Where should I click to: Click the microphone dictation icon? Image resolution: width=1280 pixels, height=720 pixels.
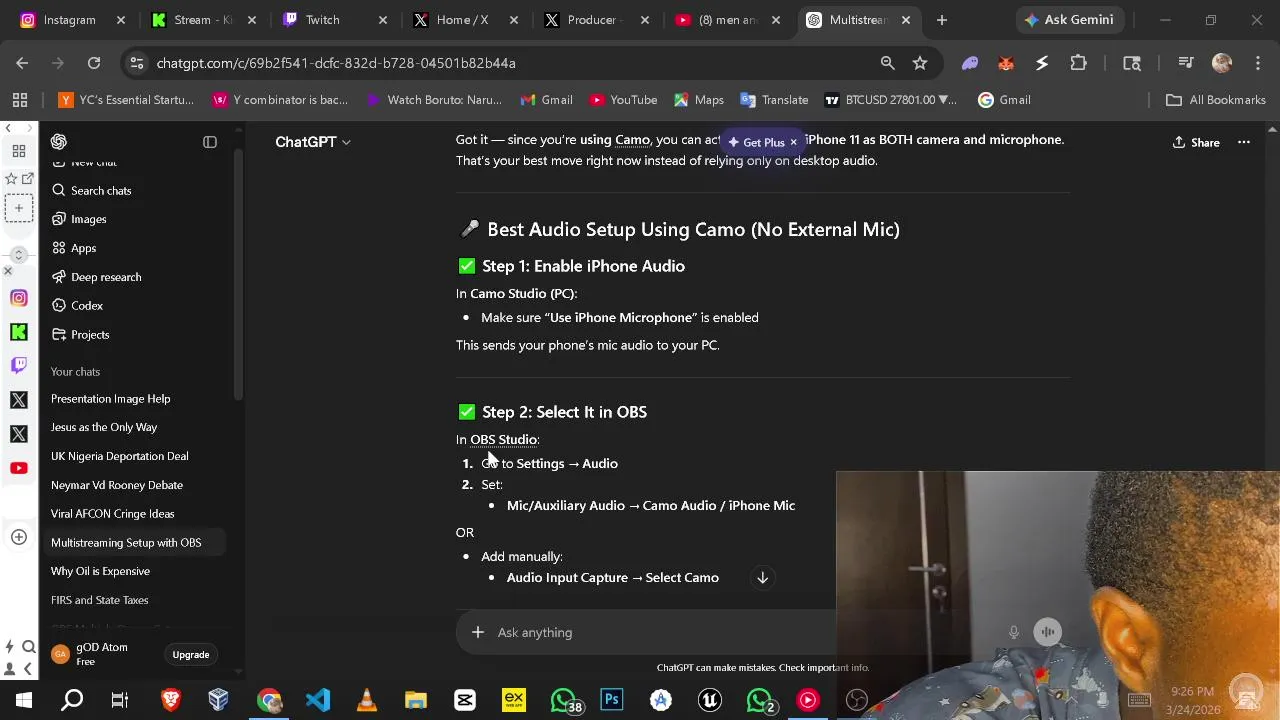[x=1013, y=632]
